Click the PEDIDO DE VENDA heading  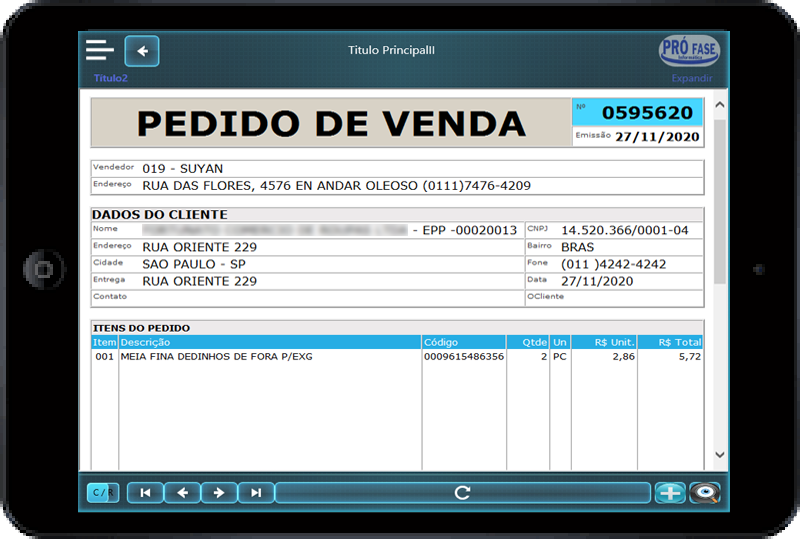pos(331,124)
